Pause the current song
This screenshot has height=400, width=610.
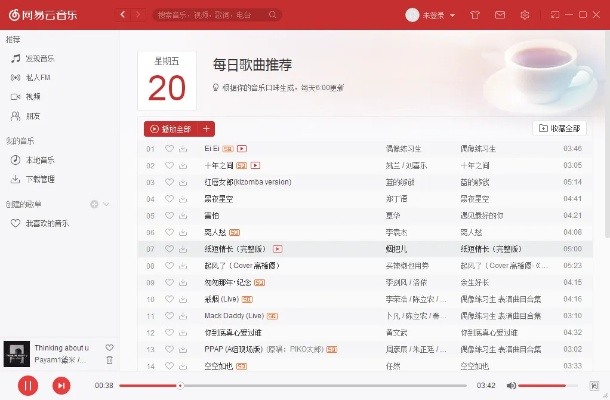point(28,385)
